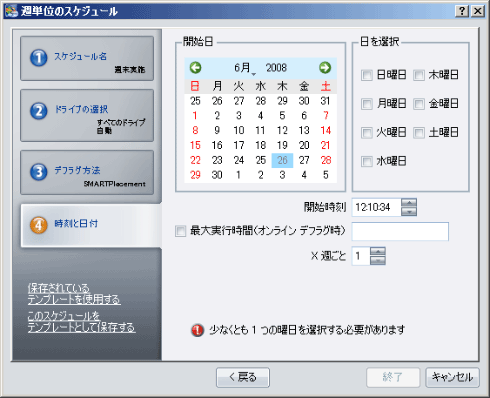Select June 28 in calendar
Viewport: 490px width, 398px height.
pos(326,160)
